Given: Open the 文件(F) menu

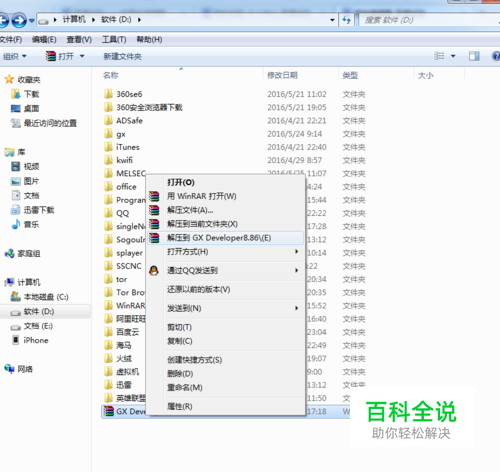Looking at the screenshot, I should click(11, 40).
